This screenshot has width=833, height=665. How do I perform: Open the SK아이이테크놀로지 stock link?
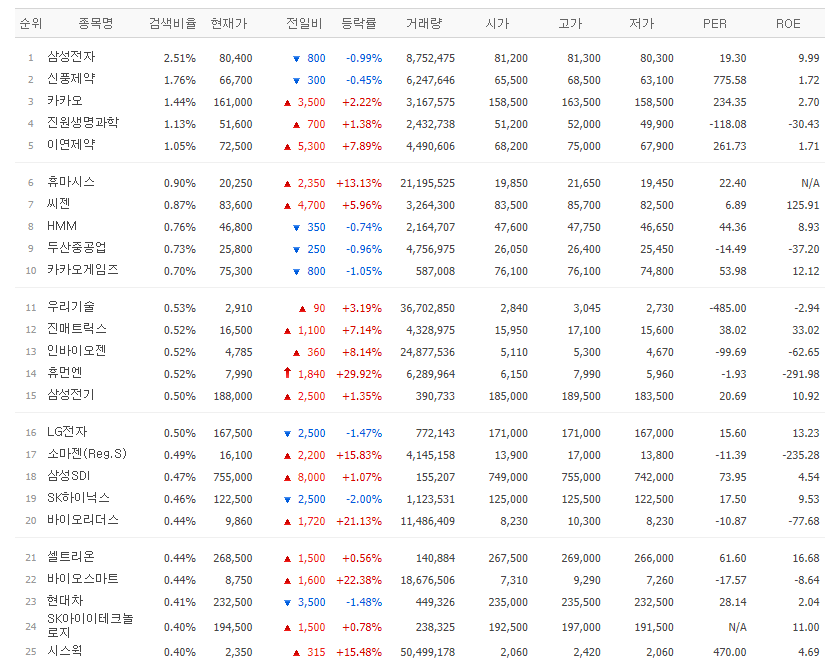coord(90,625)
